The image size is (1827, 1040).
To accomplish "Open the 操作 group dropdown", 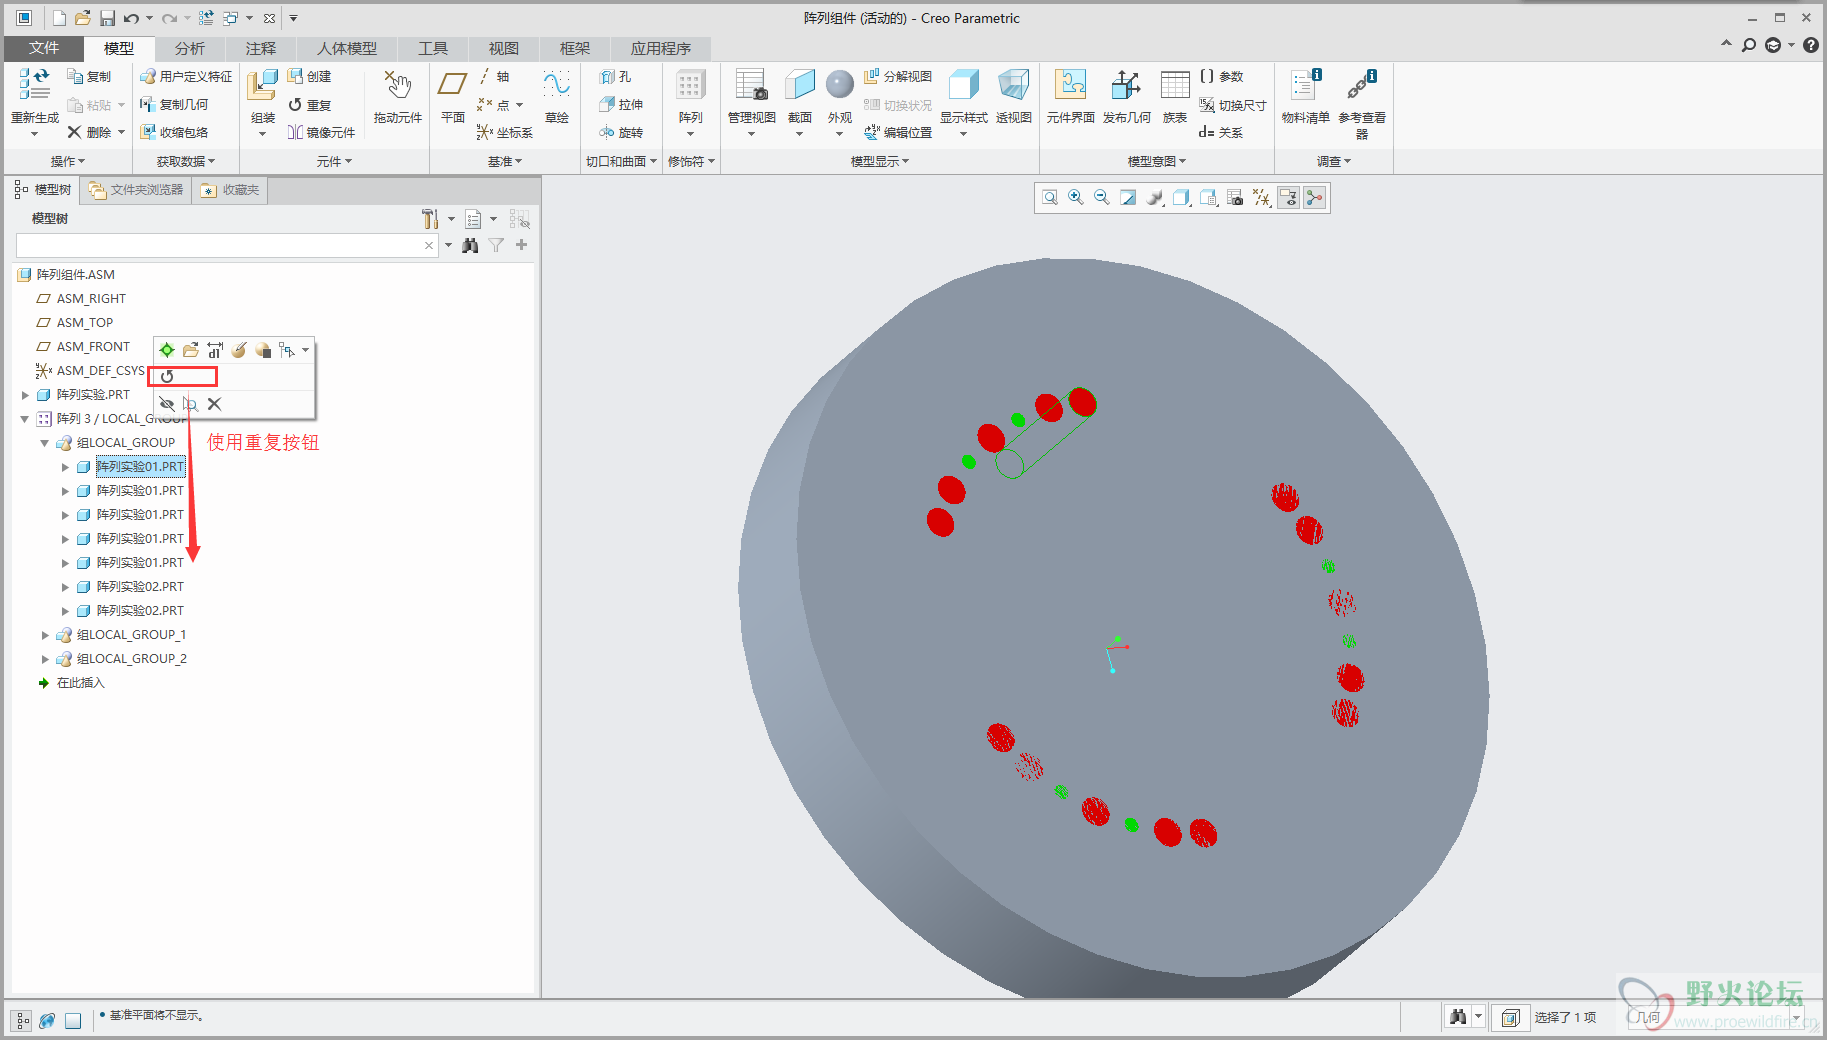I will point(68,161).
